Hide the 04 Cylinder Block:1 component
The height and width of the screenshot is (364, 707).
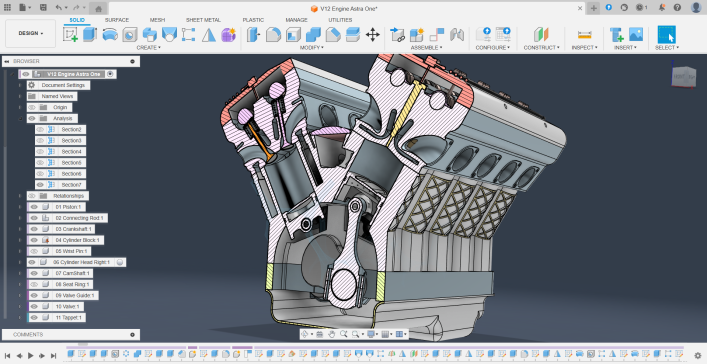point(34,240)
